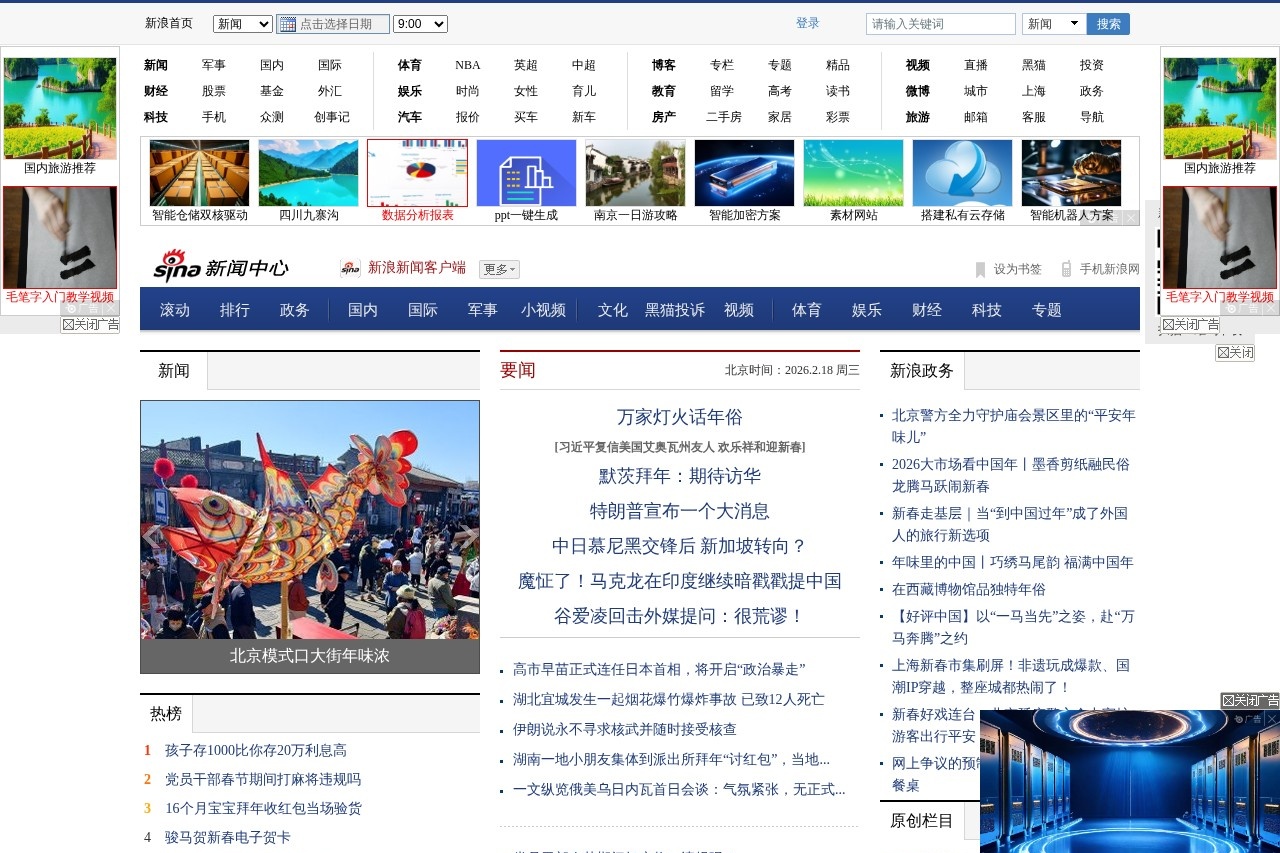This screenshot has height=853, width=1280.
Task: Close the right sidebar ad via 关闭广告
Action: coord(1190,324)
